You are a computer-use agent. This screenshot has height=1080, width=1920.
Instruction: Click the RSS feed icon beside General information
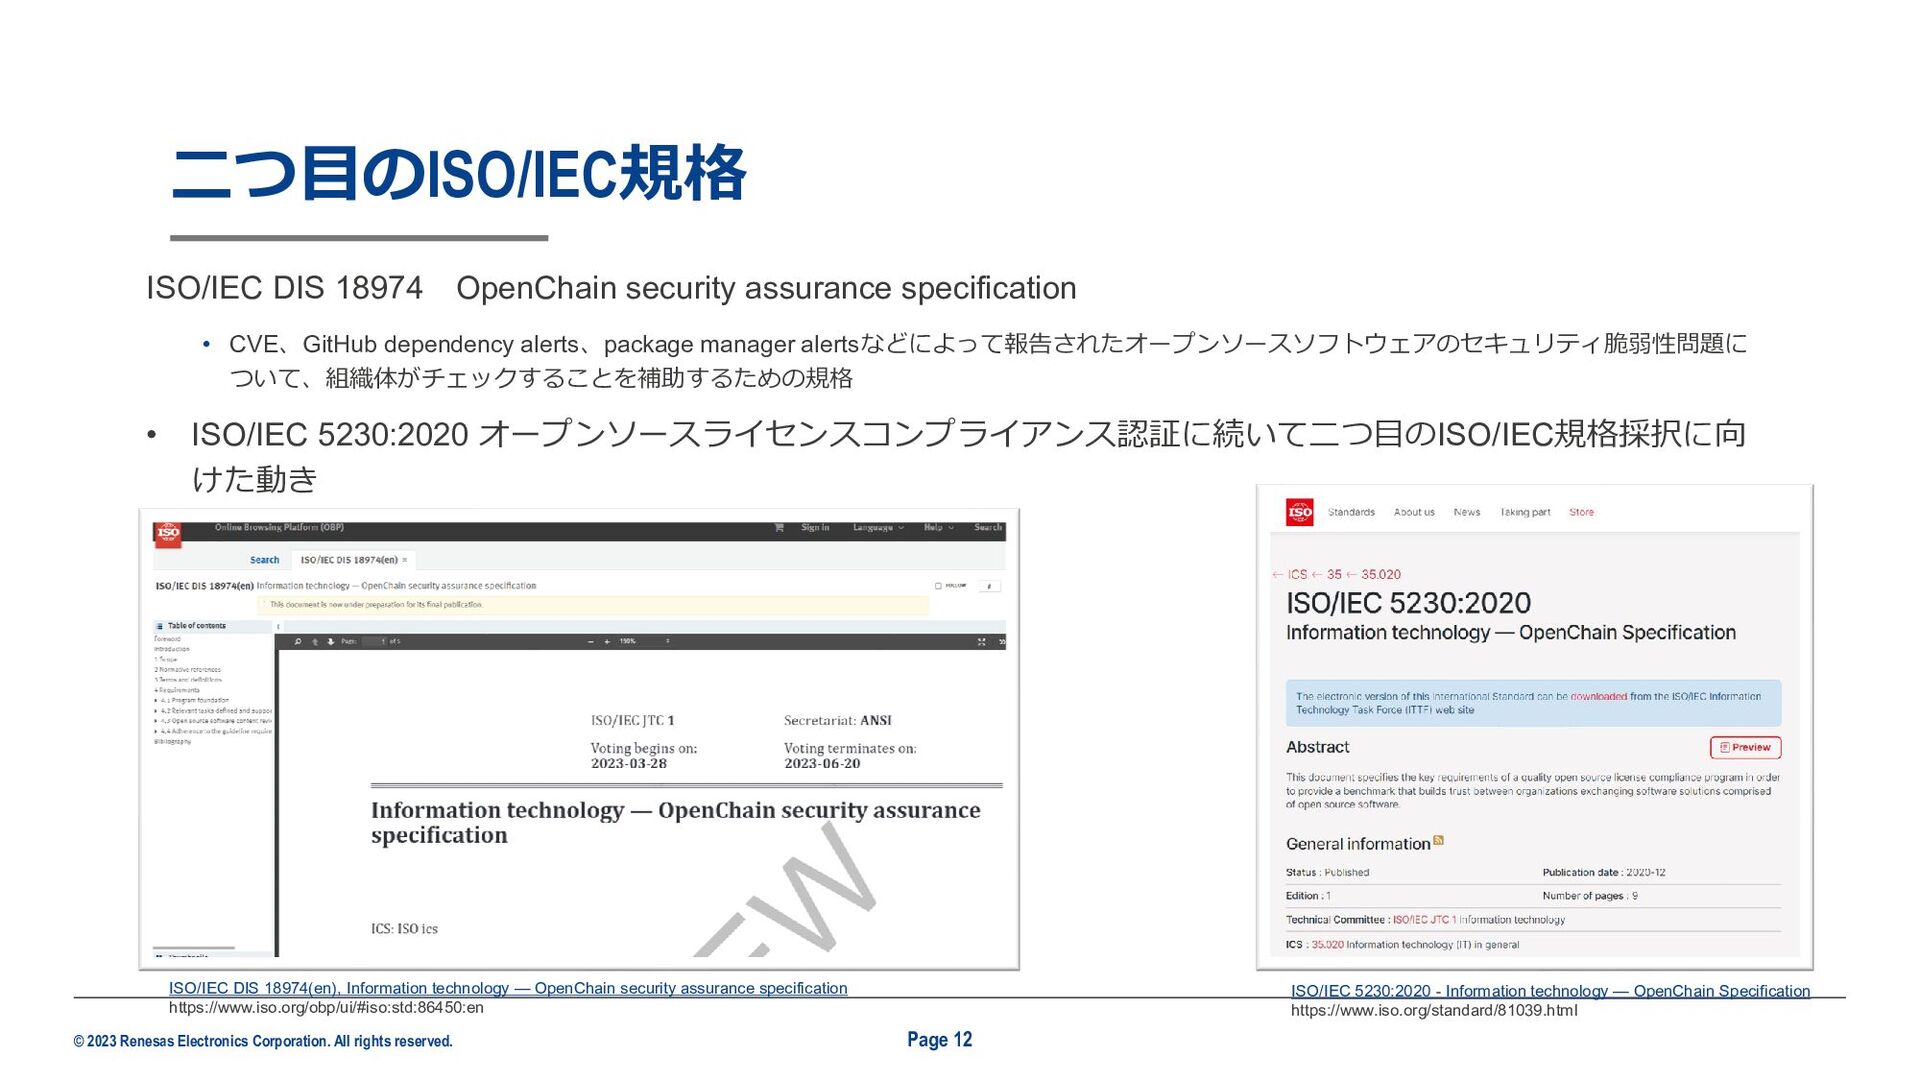pos(1438,841)
